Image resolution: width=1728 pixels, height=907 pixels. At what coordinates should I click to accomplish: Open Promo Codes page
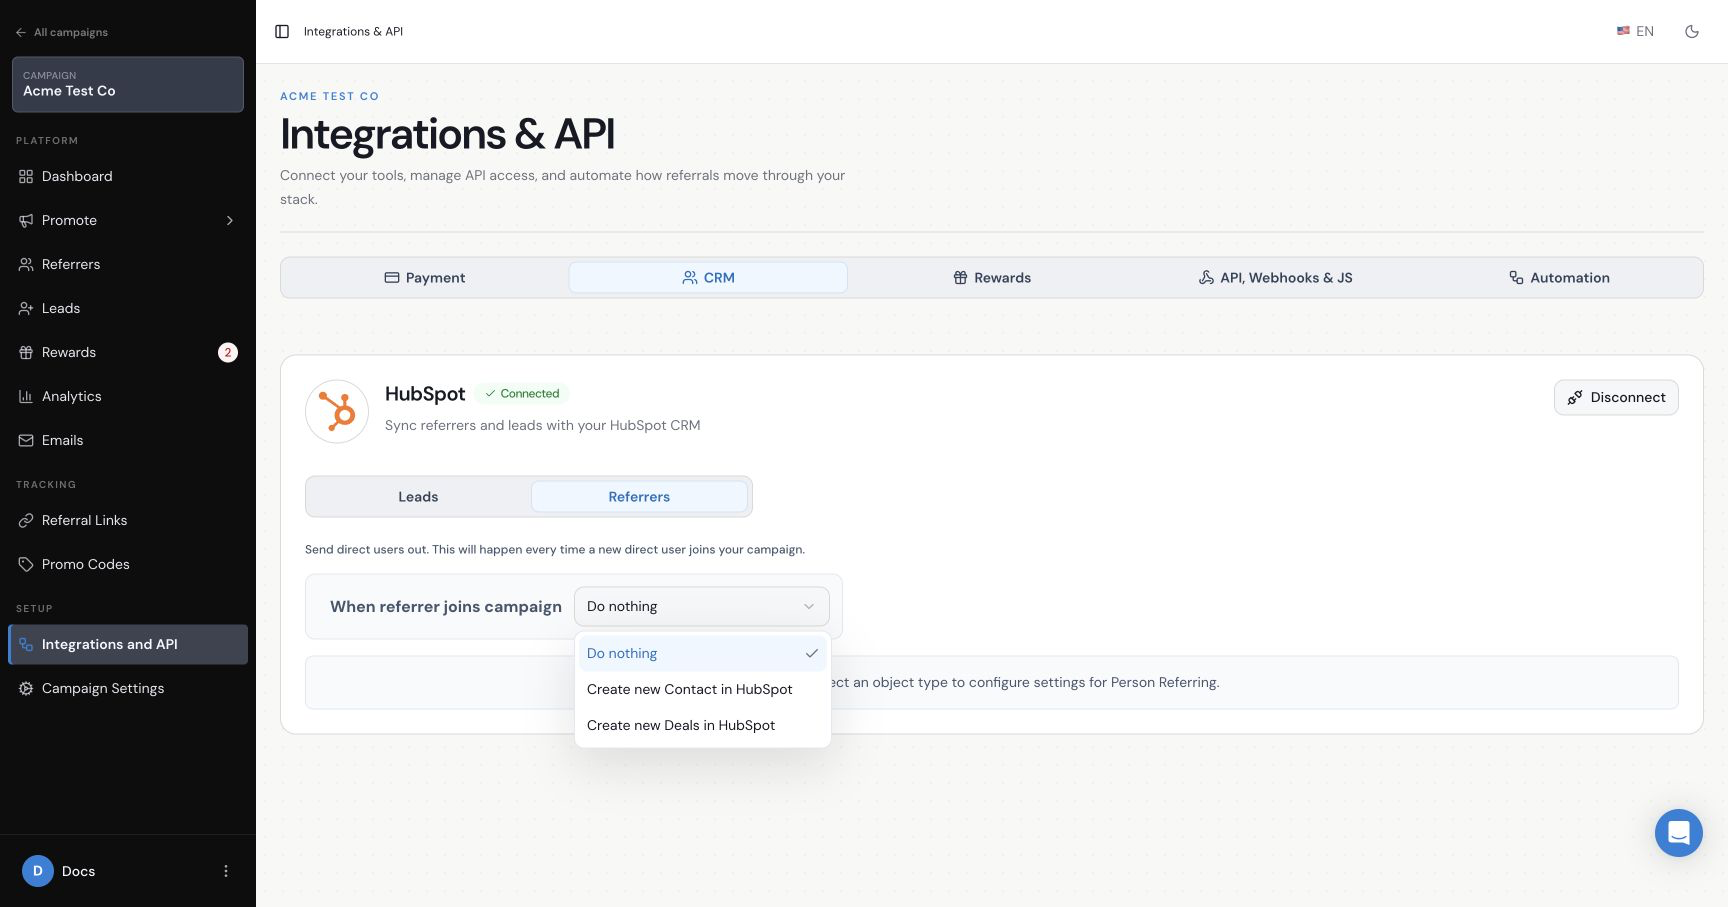pos(128,564)
